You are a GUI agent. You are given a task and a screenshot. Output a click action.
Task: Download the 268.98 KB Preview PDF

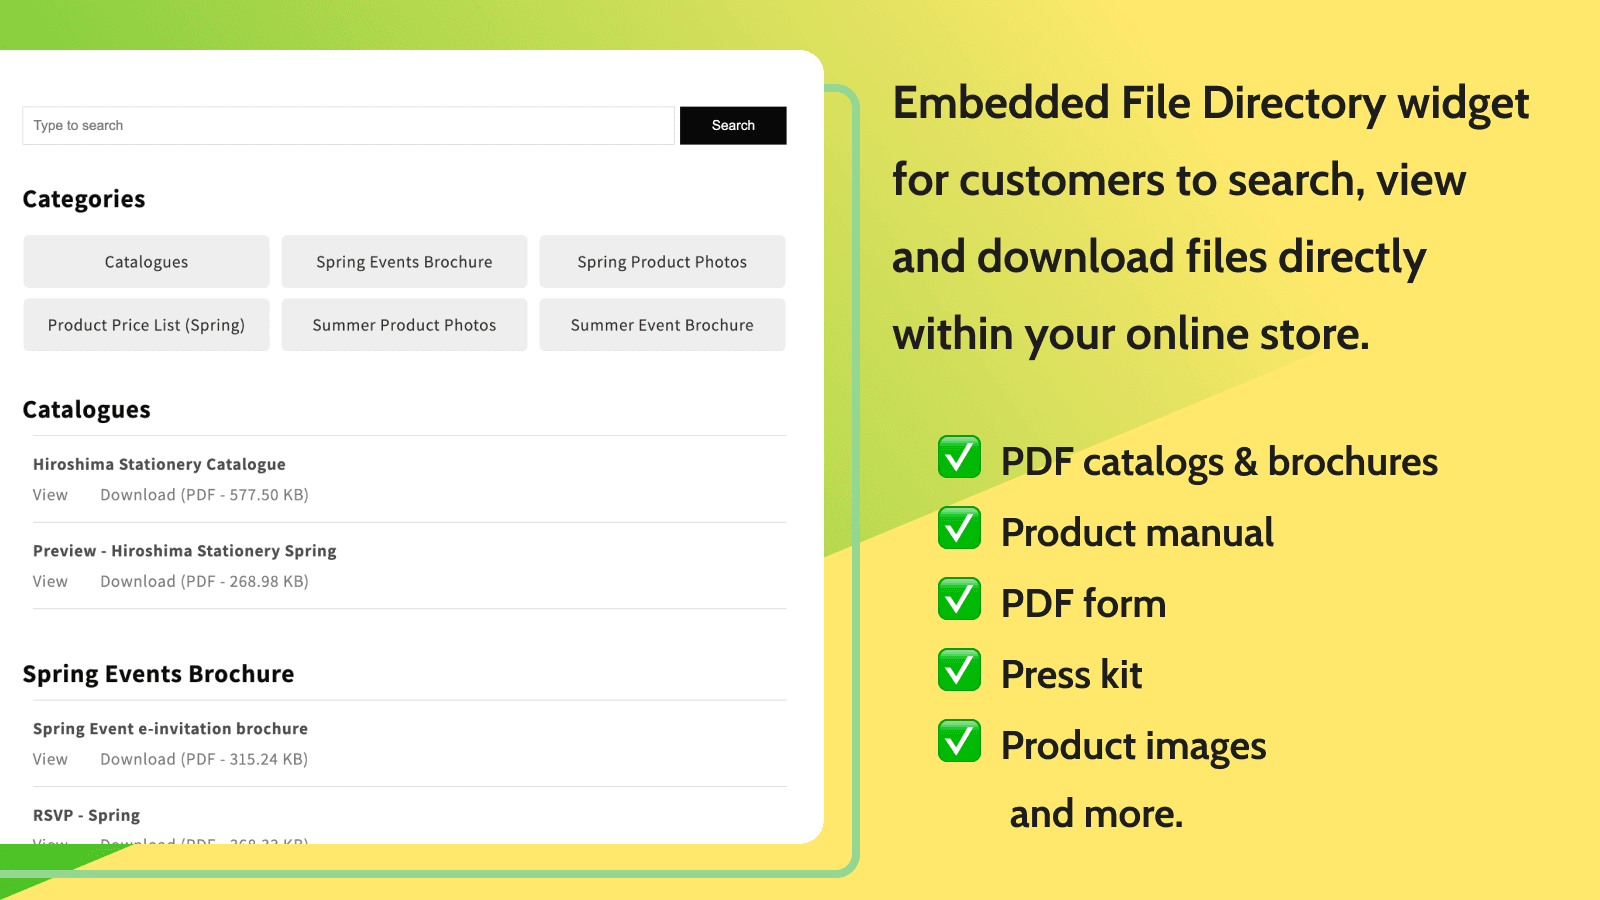coord(204,582)
